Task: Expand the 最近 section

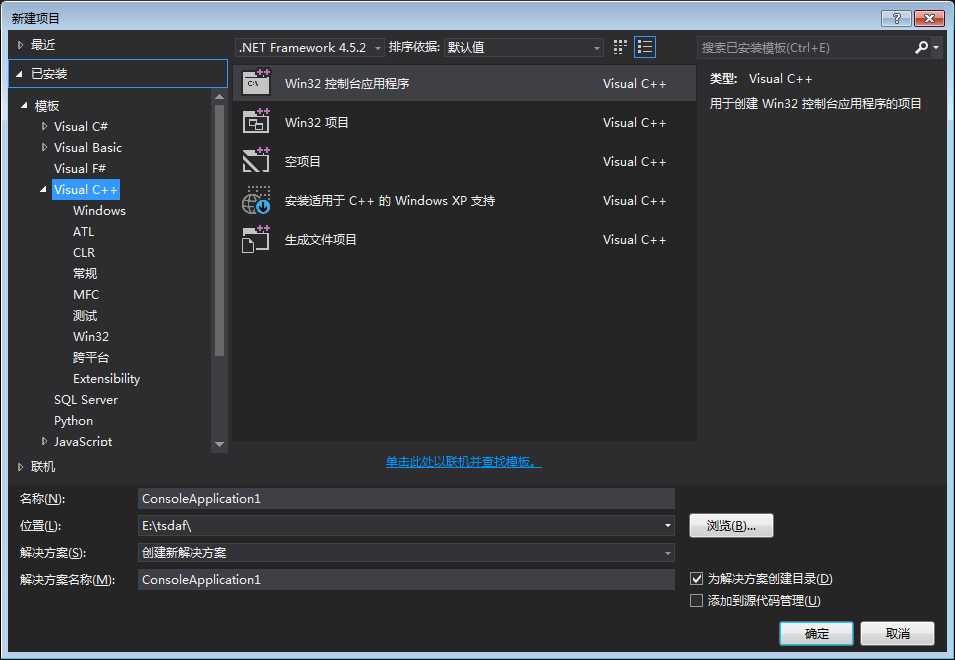Action: click(x=20, y=44)
